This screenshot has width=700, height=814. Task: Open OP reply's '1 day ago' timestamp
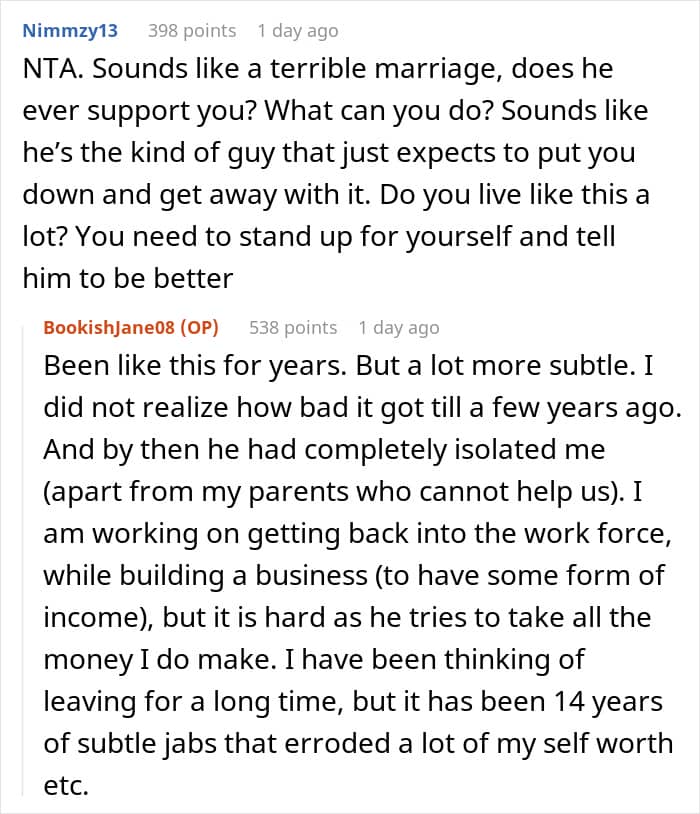click(x=399, y=328)
